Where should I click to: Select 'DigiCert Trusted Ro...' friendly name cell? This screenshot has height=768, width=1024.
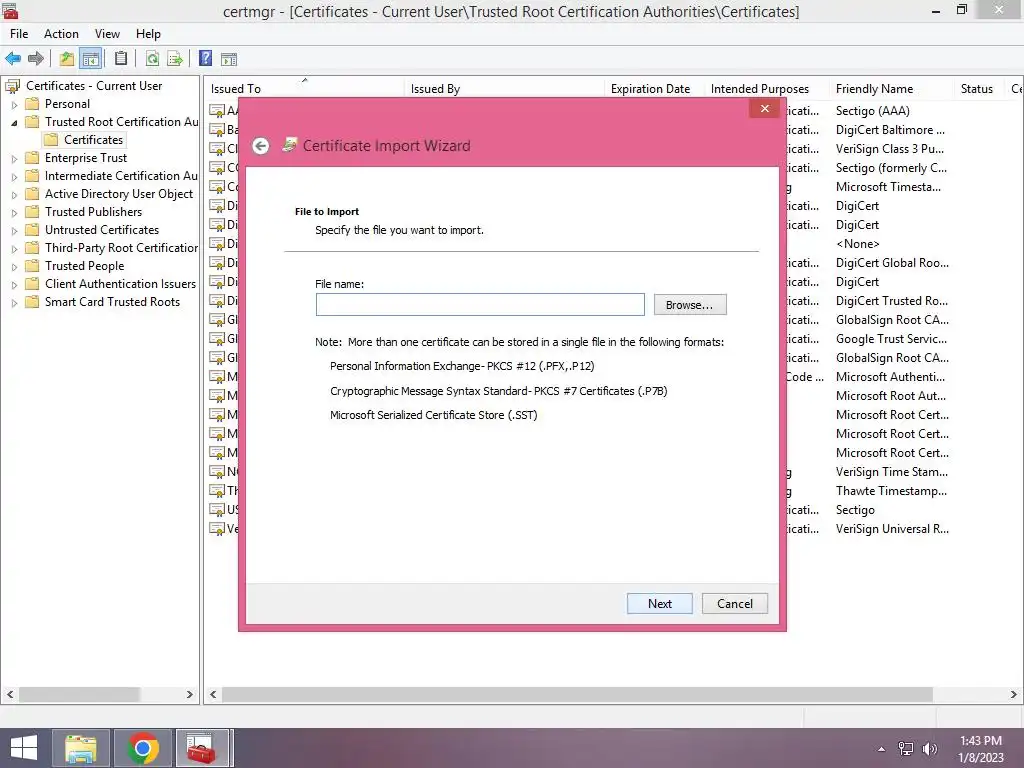(891, 301)
